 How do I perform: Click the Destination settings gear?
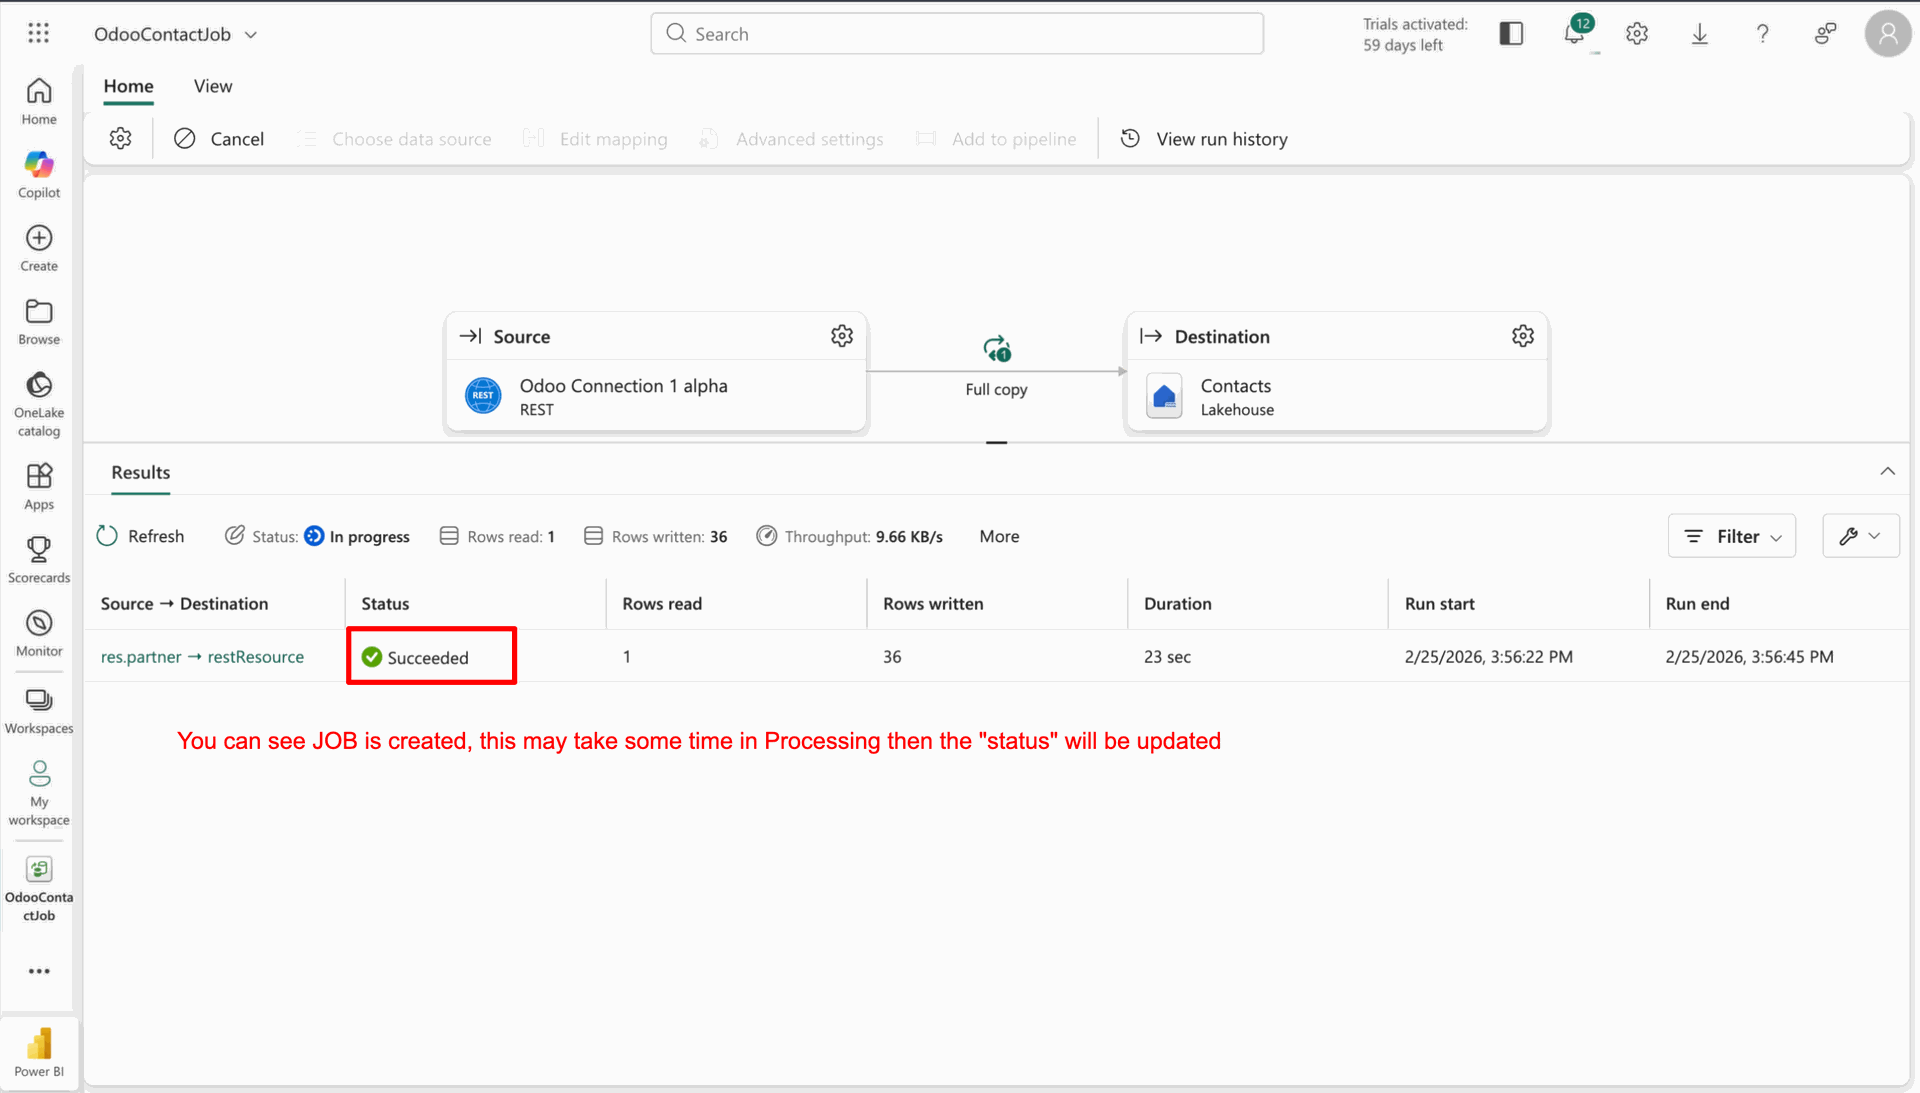point(1522,336)
